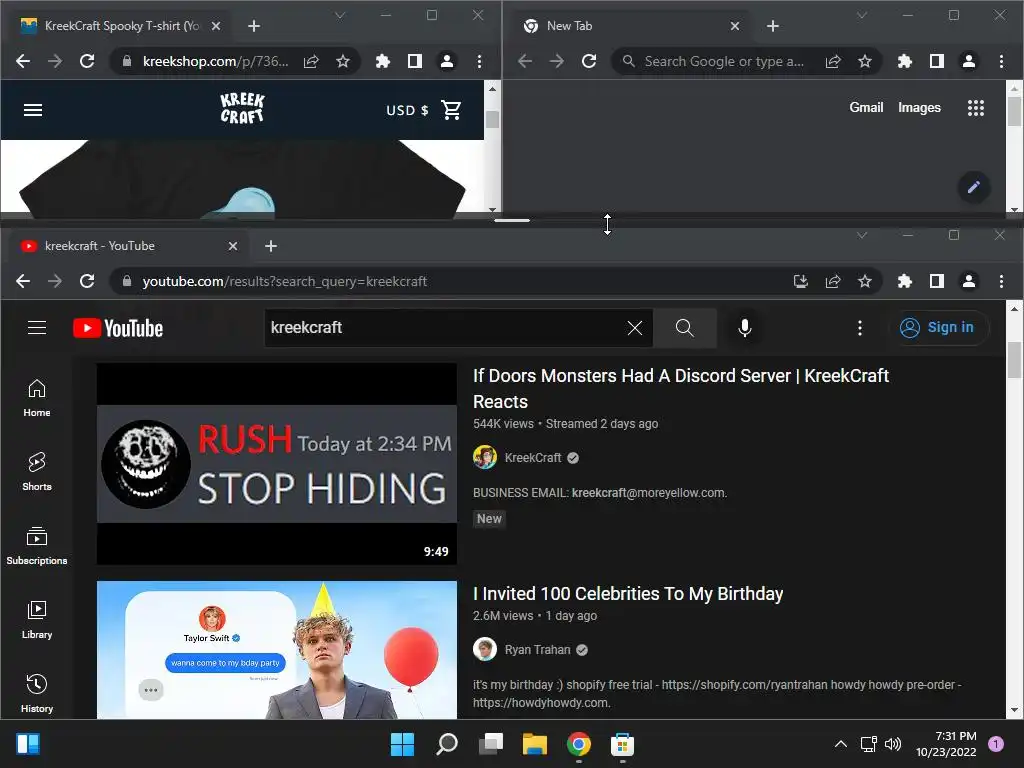Select the kreekcraft - YouTube tab
The image size is (1024, 768).
click(x=128, y=246)
